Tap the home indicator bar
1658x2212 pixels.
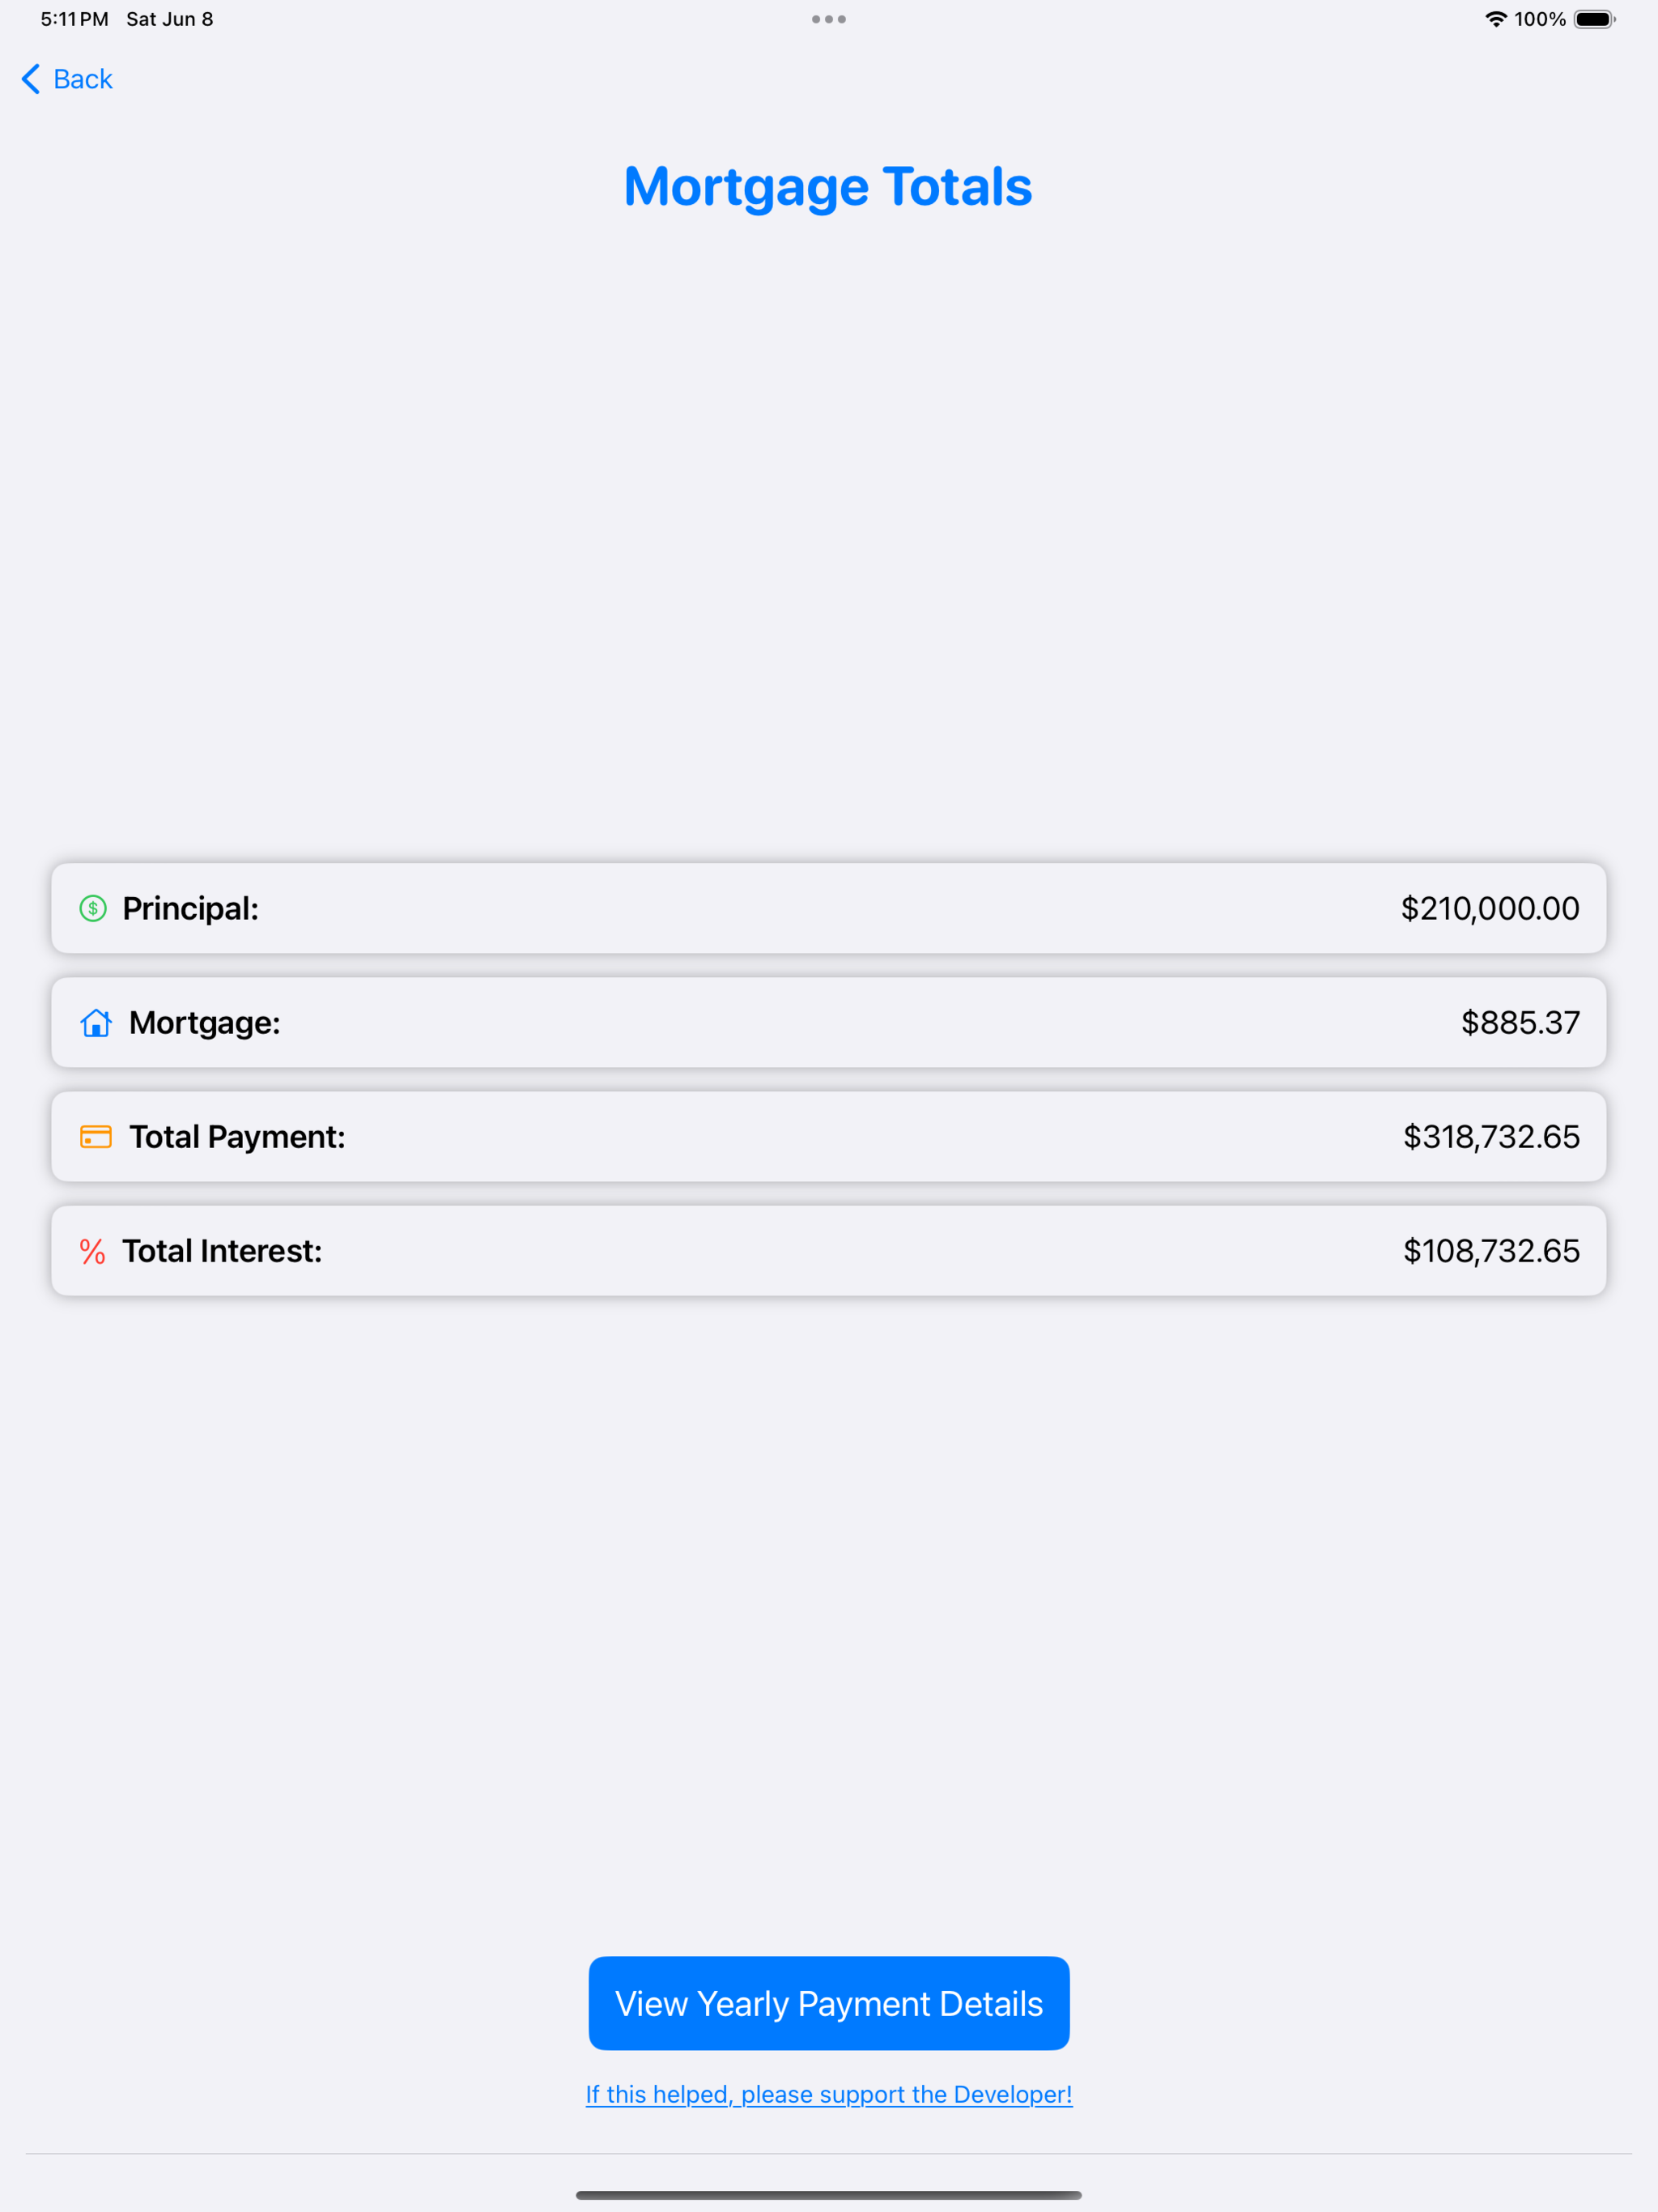pos(829,2195)
